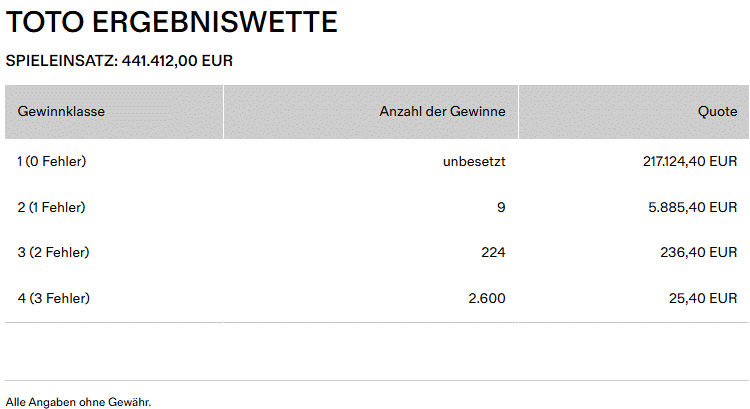Select the 3 (2 Fehler) row label

[53, 253]
